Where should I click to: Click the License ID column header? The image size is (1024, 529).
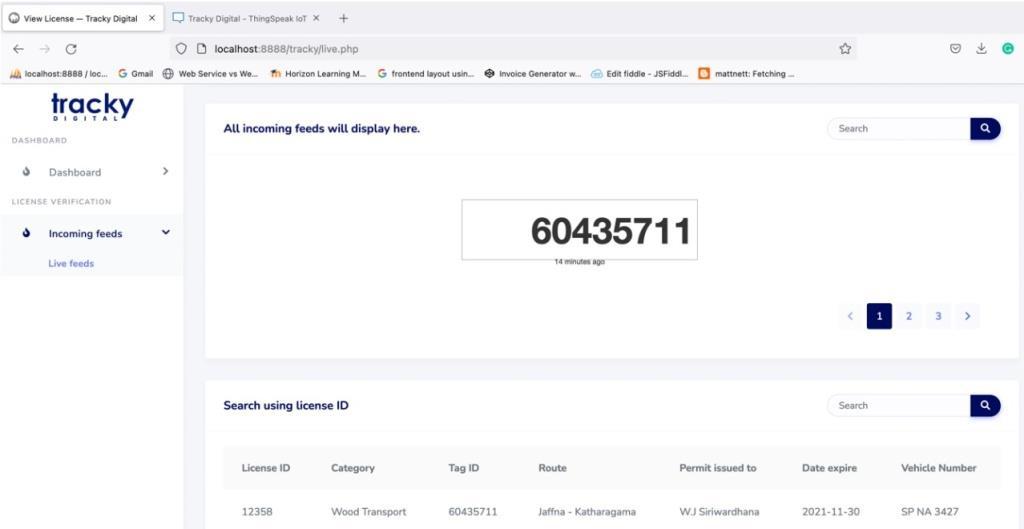pyautogui.click(x=266, y=468)
